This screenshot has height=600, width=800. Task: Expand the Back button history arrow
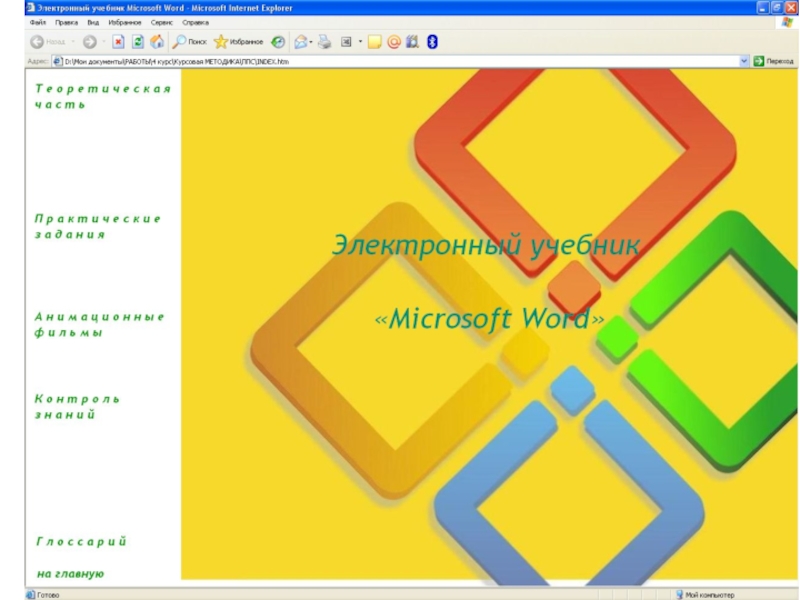pyautogui.click(x=72, y=42)
